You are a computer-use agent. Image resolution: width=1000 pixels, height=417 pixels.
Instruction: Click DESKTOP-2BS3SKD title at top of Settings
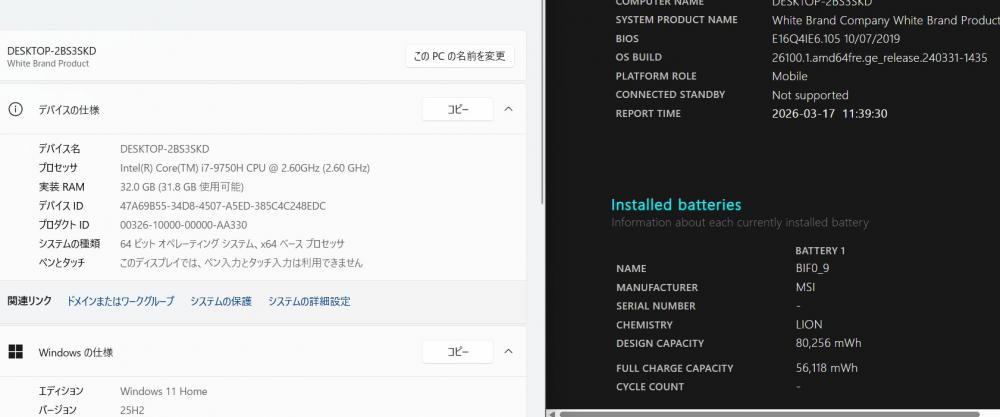point(52,51)
